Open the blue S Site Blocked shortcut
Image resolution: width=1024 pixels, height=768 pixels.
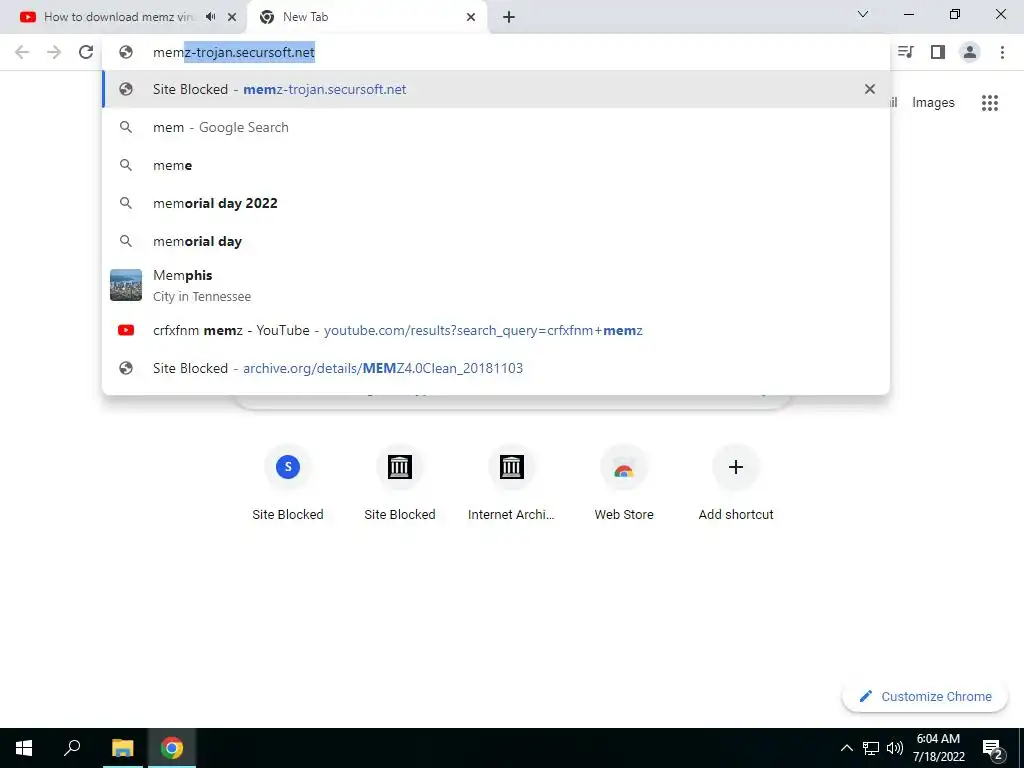[288, 483]
